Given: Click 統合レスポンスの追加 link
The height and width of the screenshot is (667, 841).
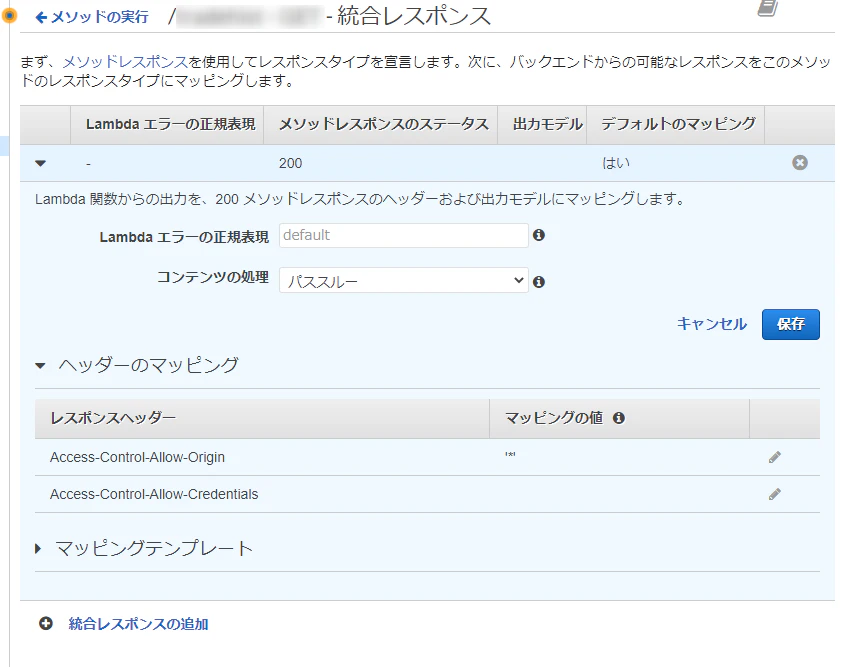Looking at the screenshot, I should pos(138,624).
